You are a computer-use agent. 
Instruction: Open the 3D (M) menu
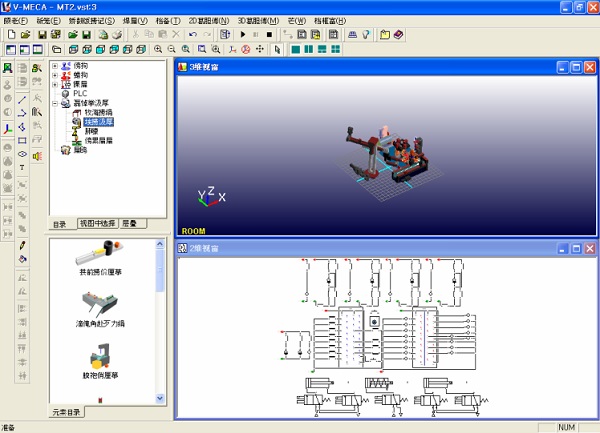258,21
